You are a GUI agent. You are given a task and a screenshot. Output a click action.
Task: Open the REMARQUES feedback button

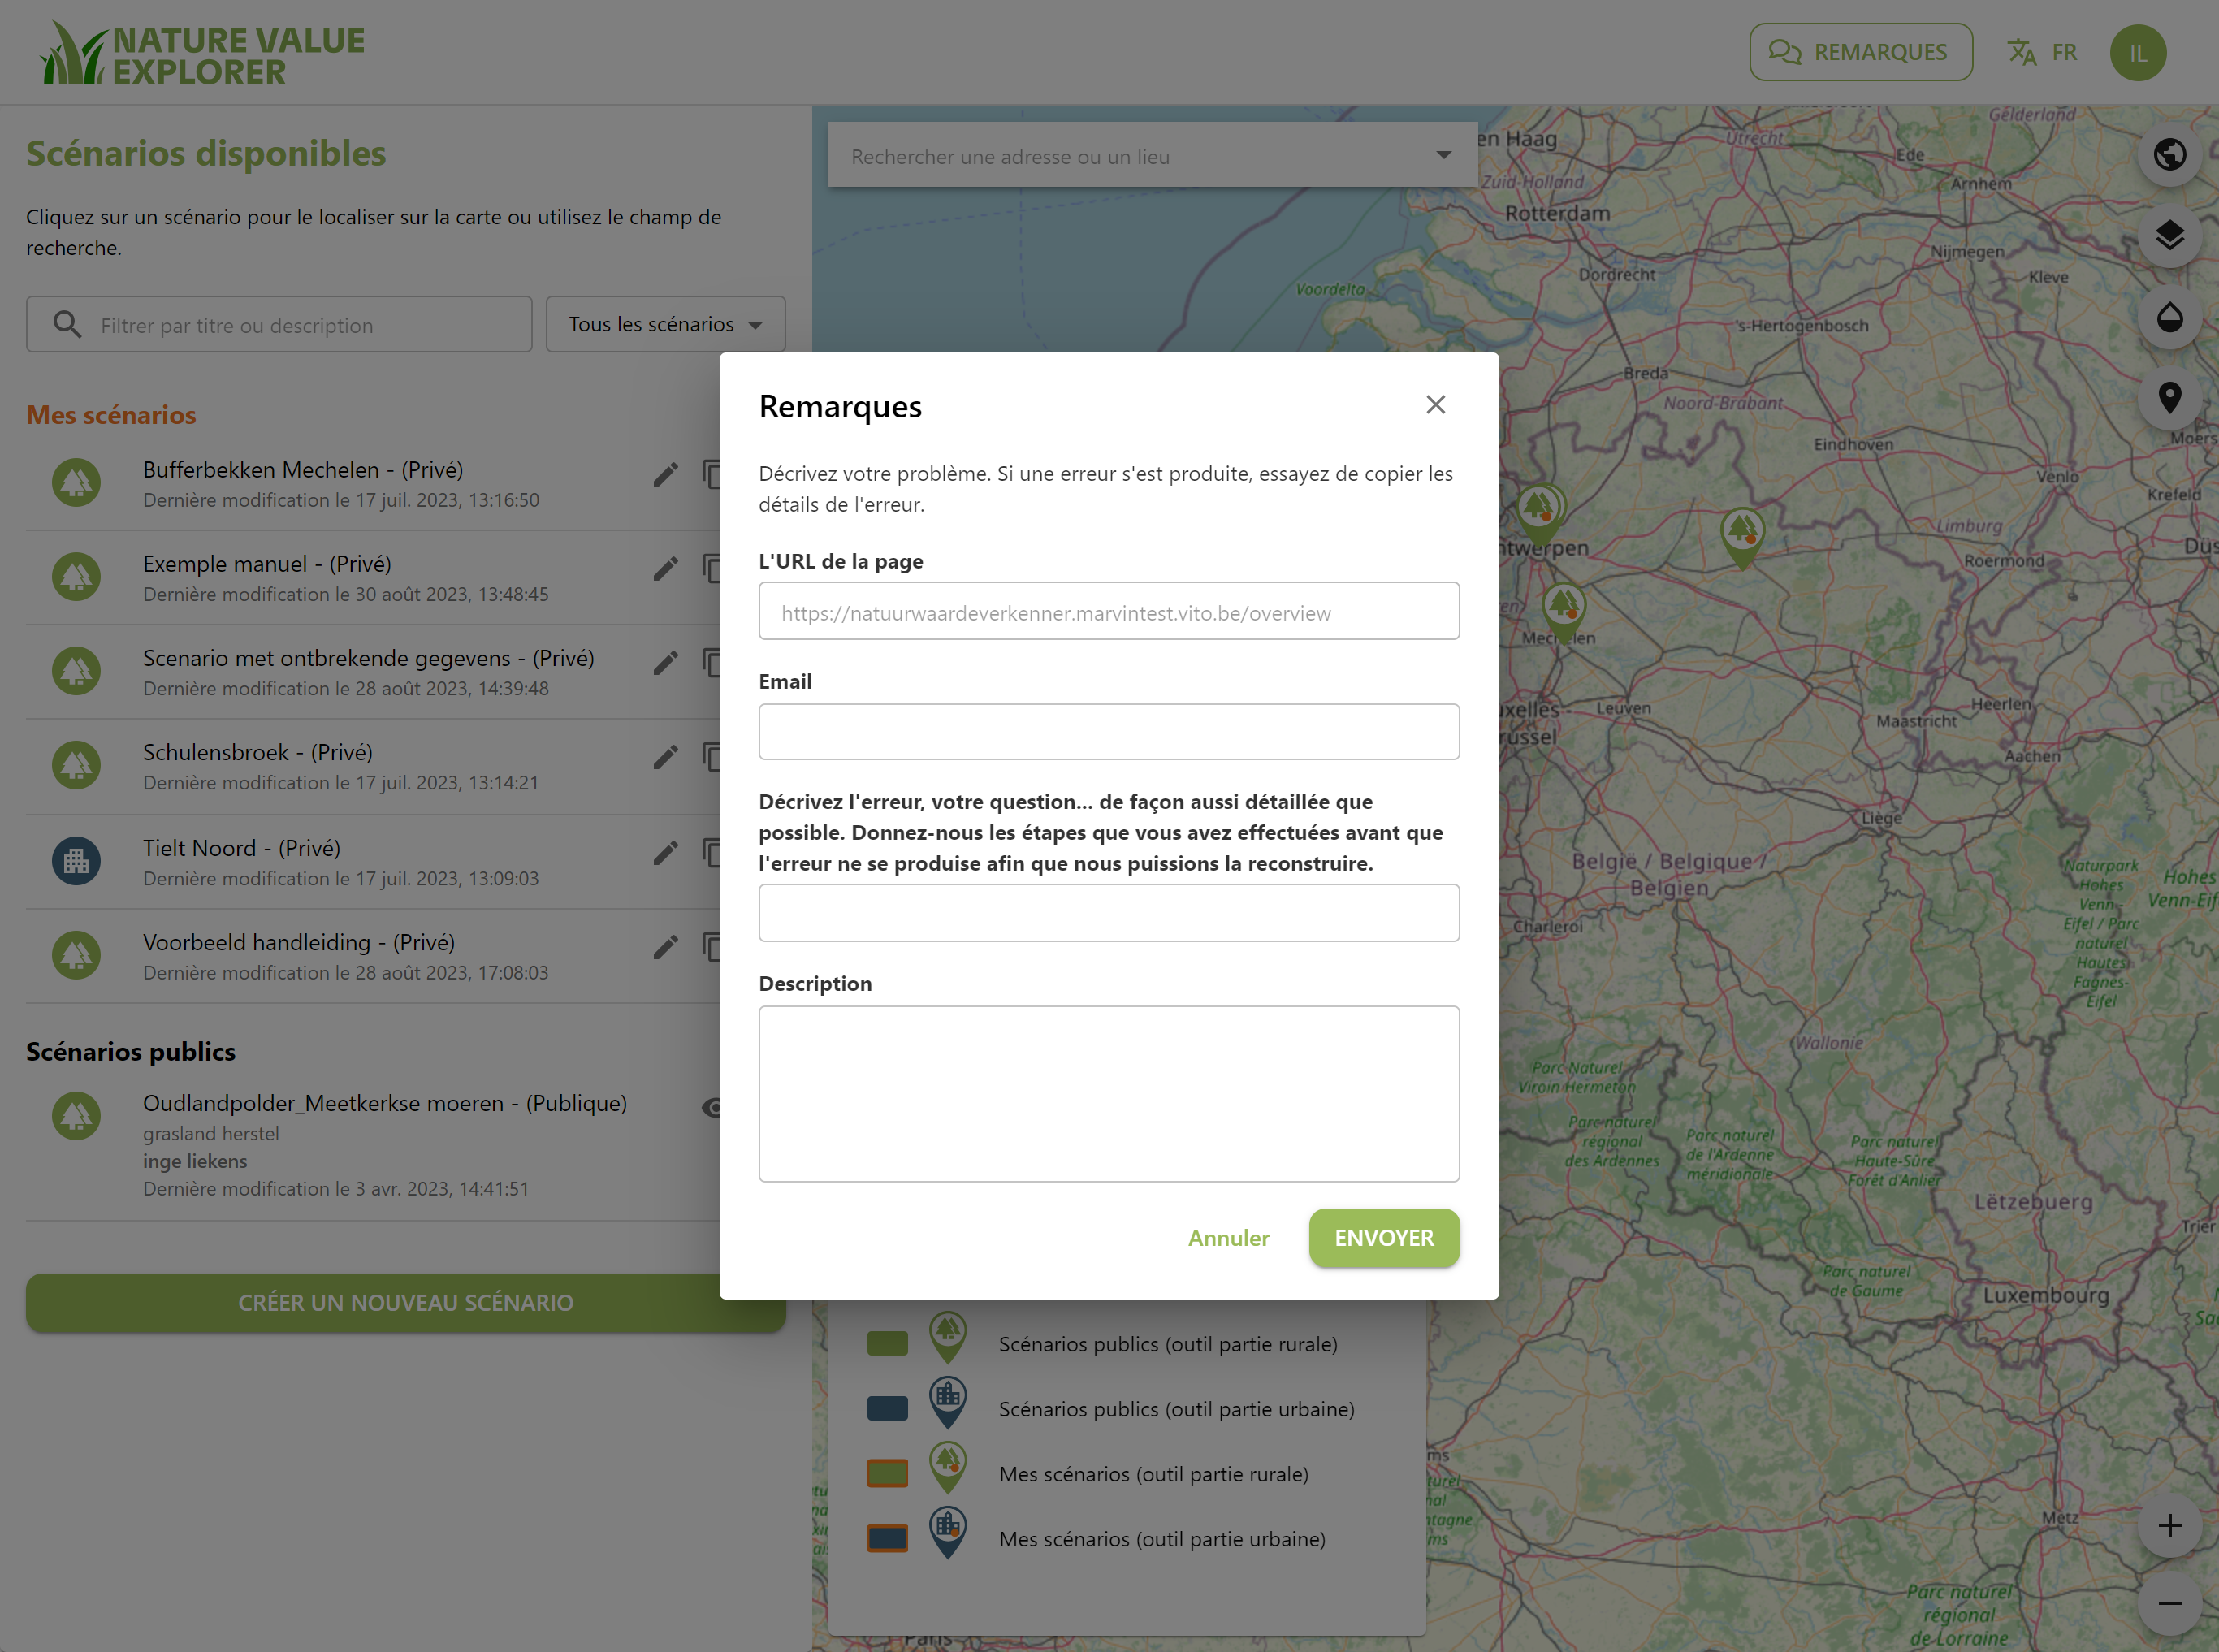click(1861, 52)
